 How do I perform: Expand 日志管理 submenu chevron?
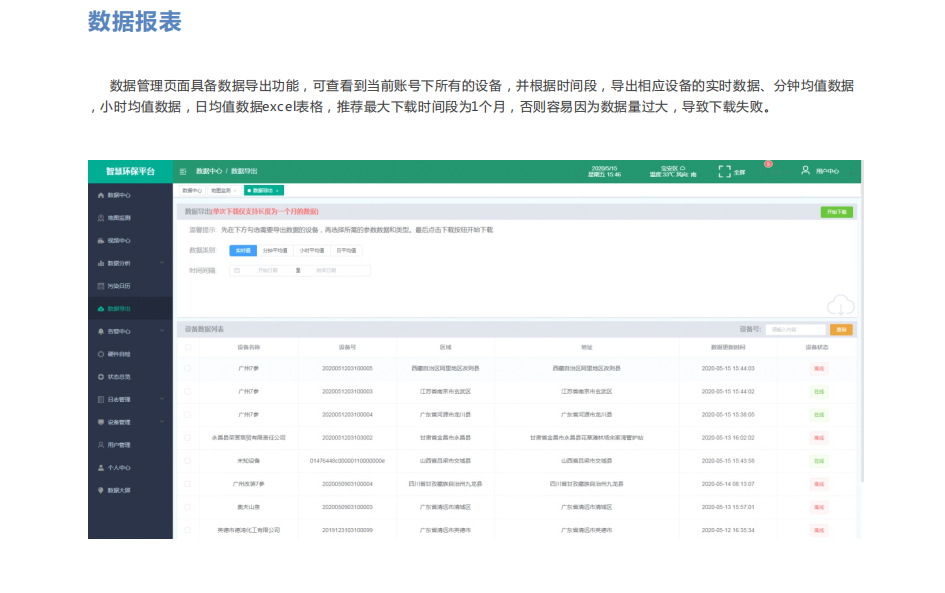pyautogui.click(x=162, y=399)
